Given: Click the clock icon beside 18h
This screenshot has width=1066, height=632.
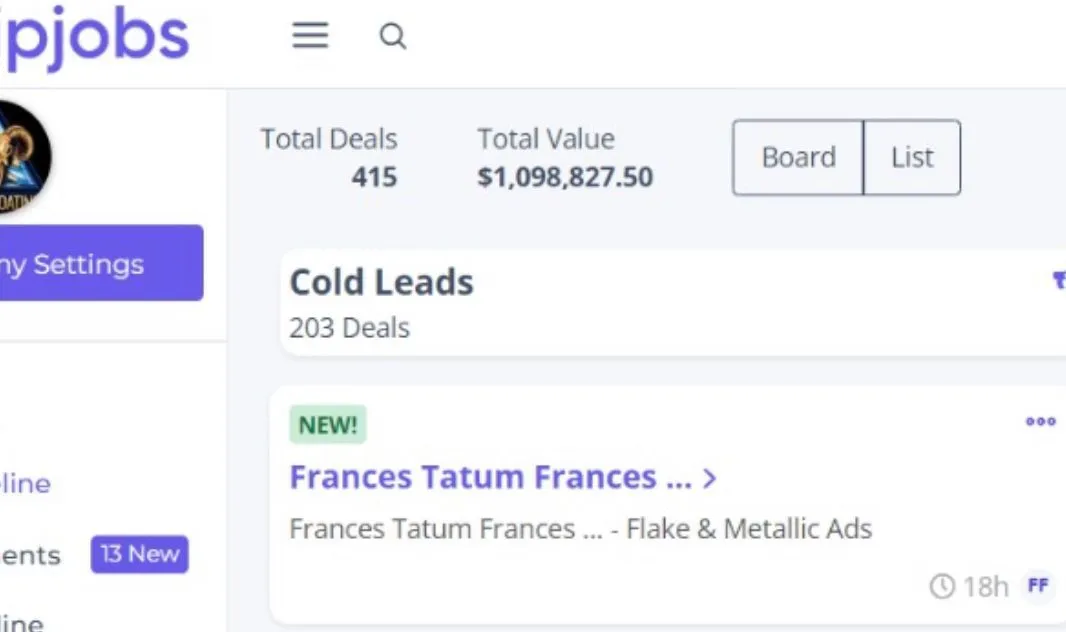Looking at the screenshot, I should point(942,586).
